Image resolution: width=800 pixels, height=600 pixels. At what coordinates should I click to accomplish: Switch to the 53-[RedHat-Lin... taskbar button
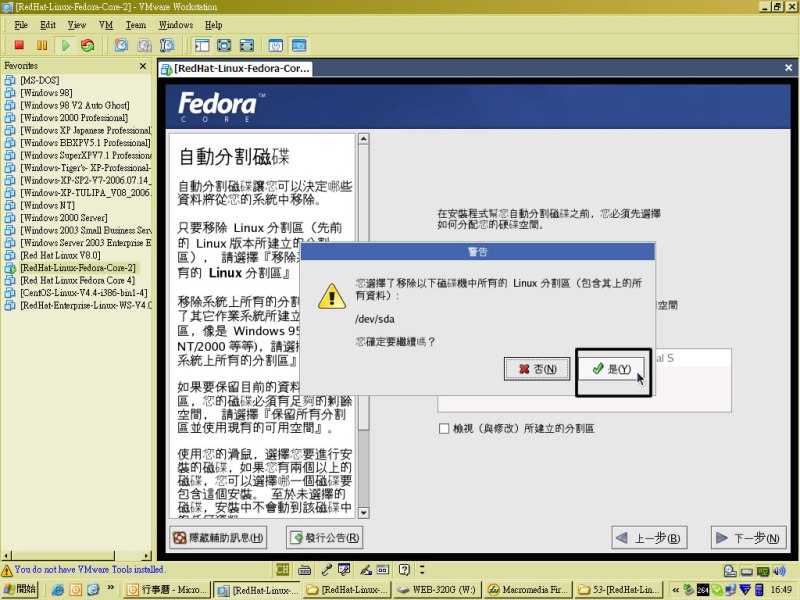tap(618, 590)
